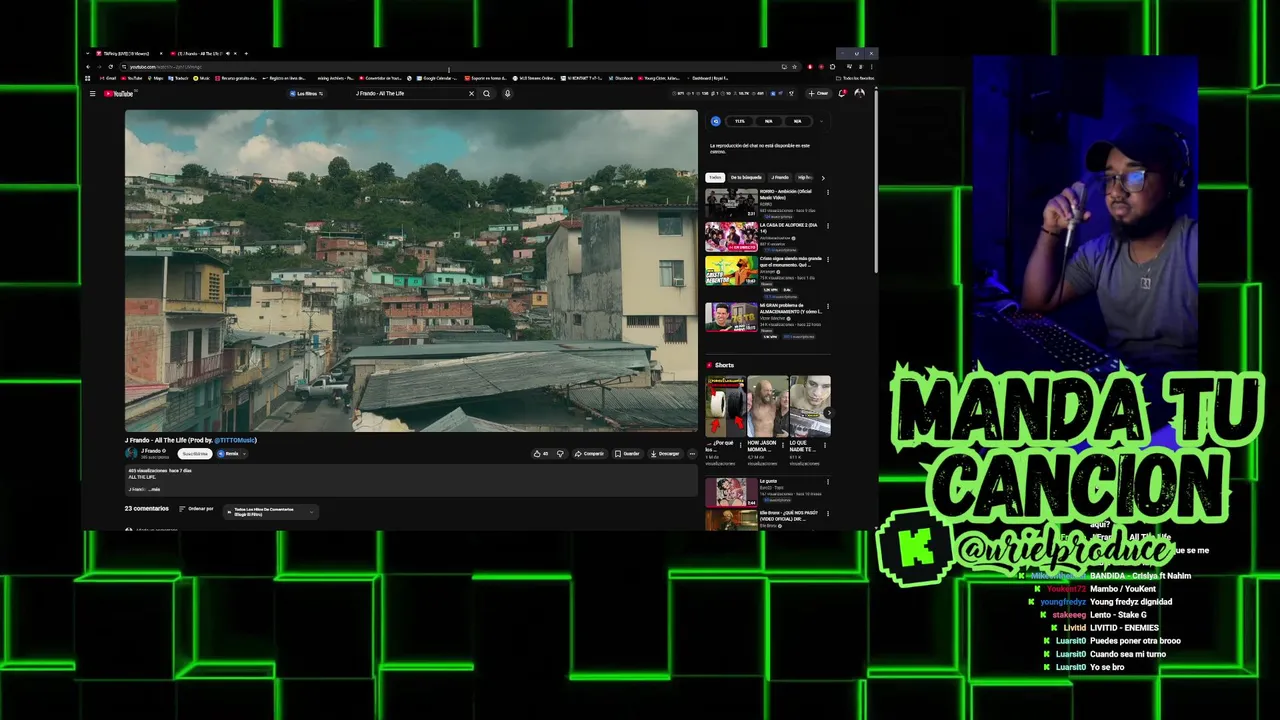Share video with Compartir button
The image size is (1280, 720).
[589, 453]
